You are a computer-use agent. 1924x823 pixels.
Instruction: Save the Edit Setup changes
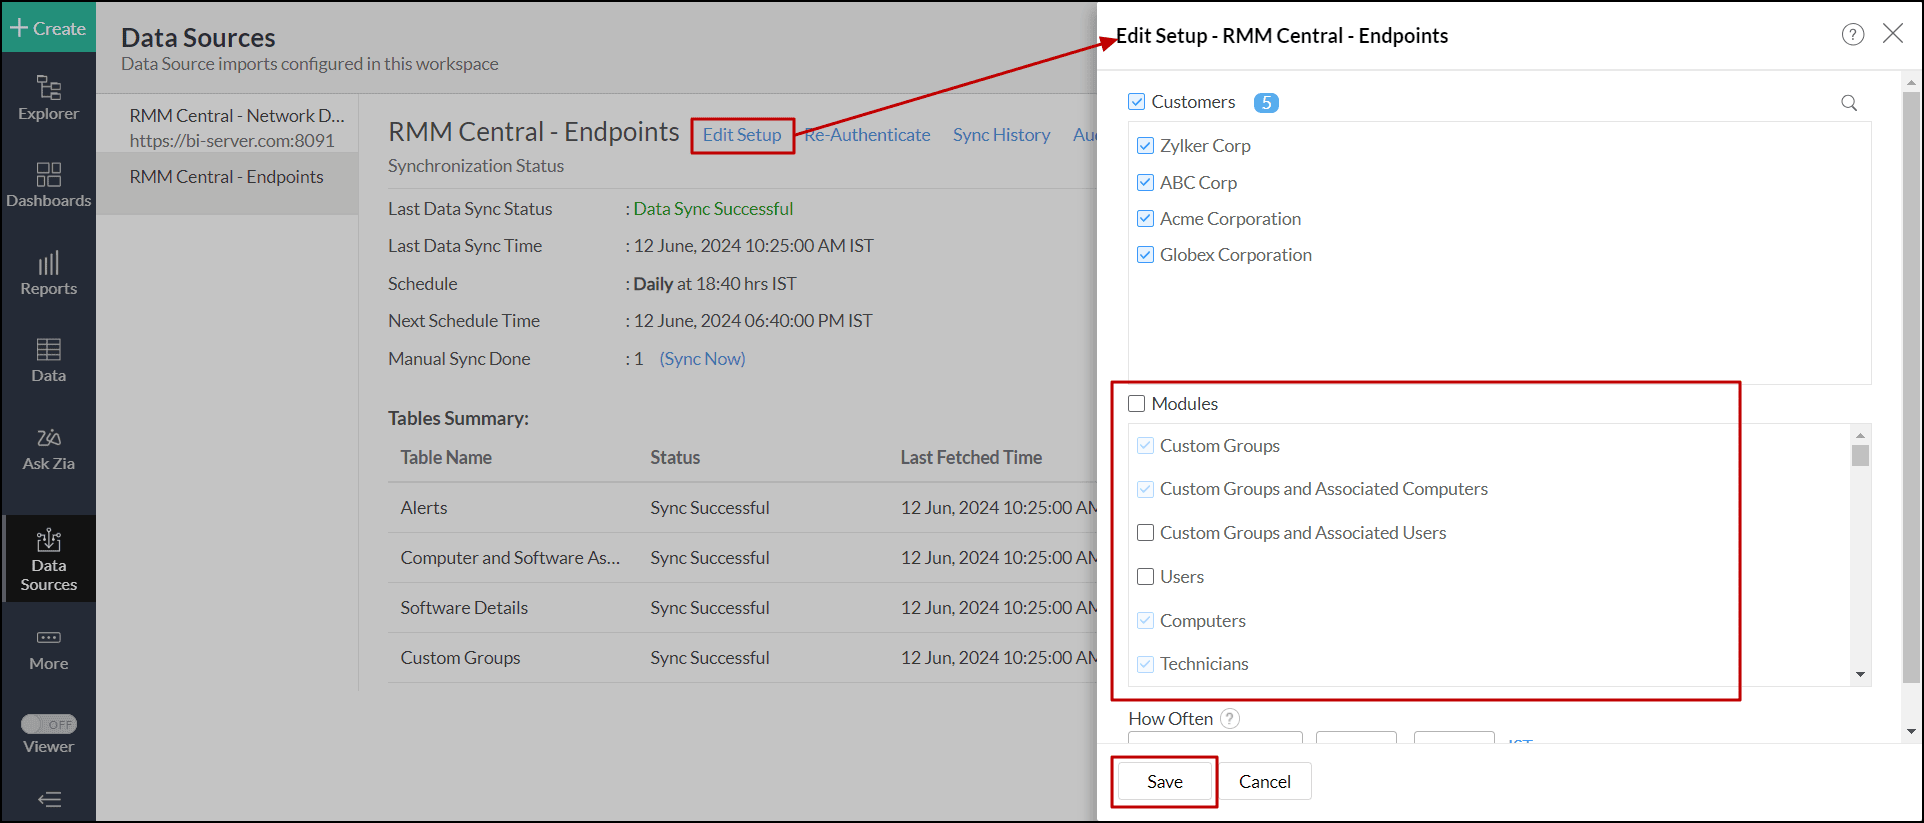1164,782
